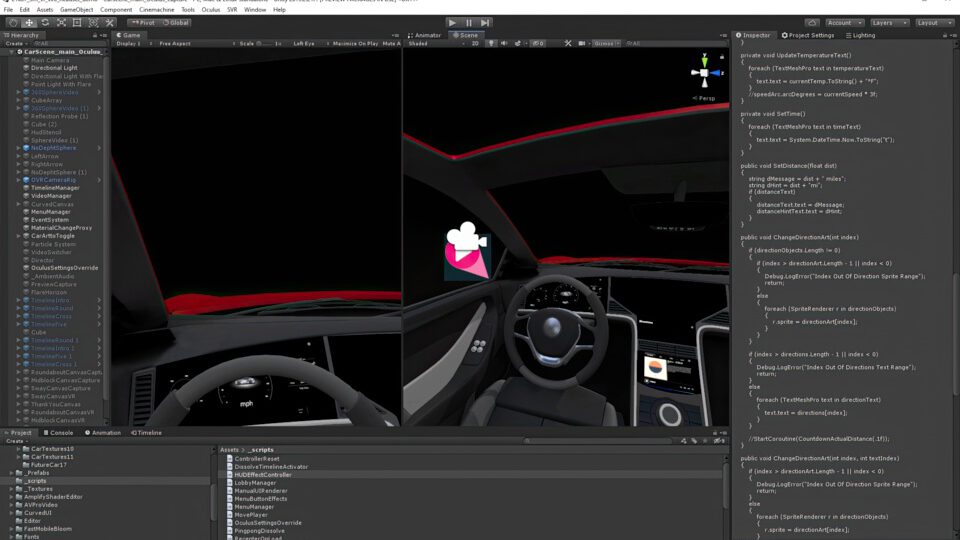Open the Layout dropdown

coord(934,23)
